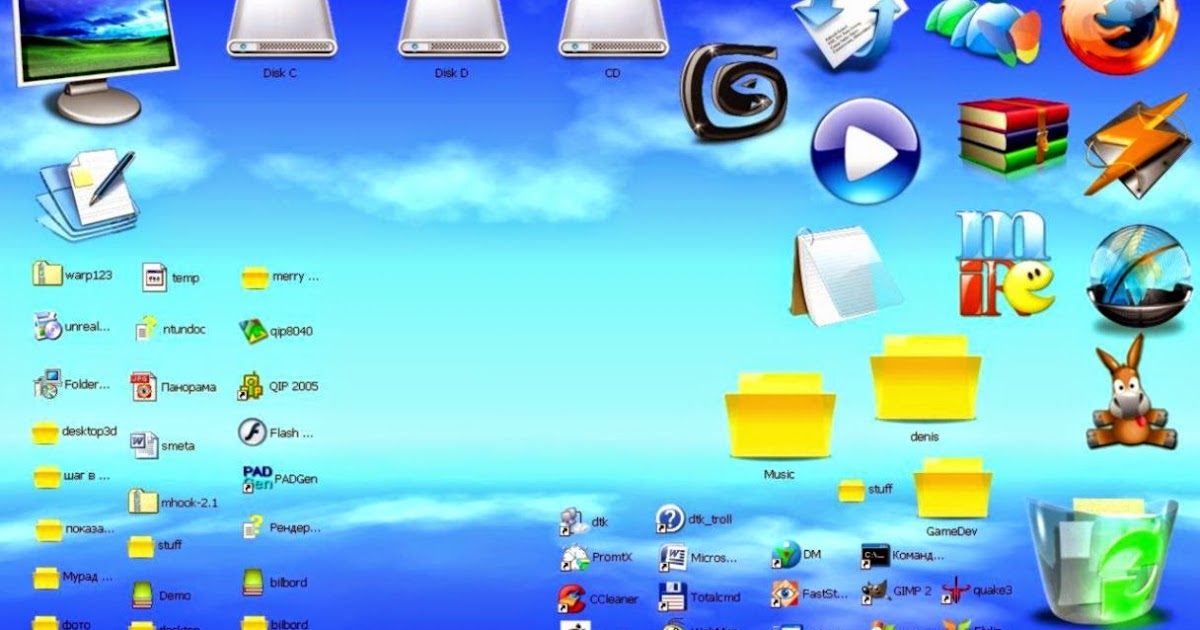The width and height of the screenshot is (1200, 630).
Task: Open the qip8040 icon
Action: pyautogui.click(x=254, y=331)
